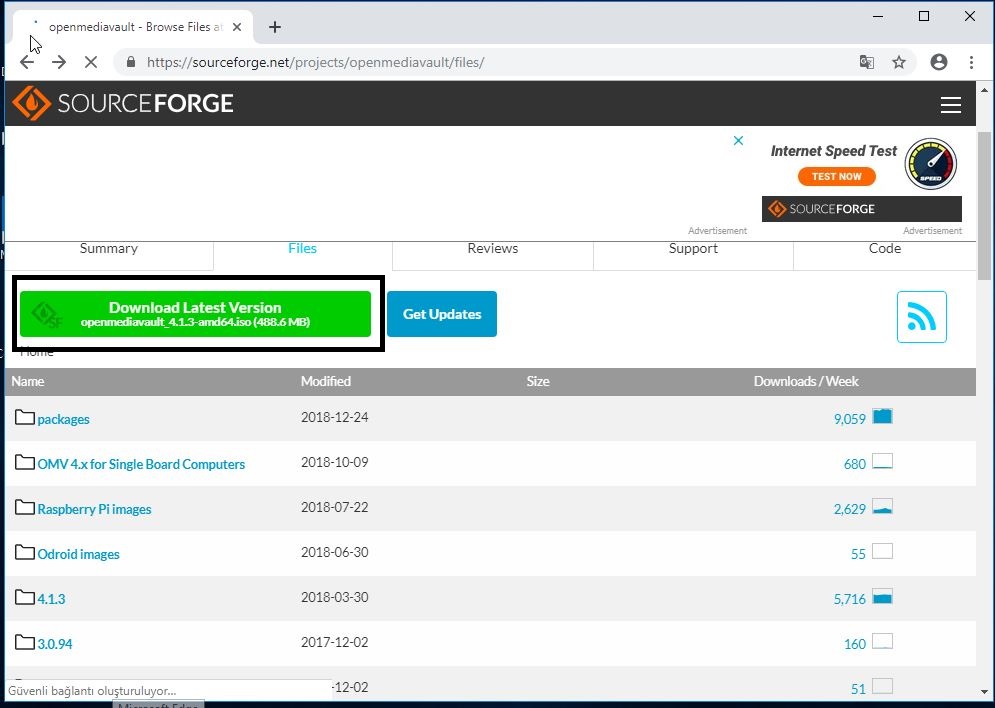
Task: Open the Code tab
Action: pos(885,249)
